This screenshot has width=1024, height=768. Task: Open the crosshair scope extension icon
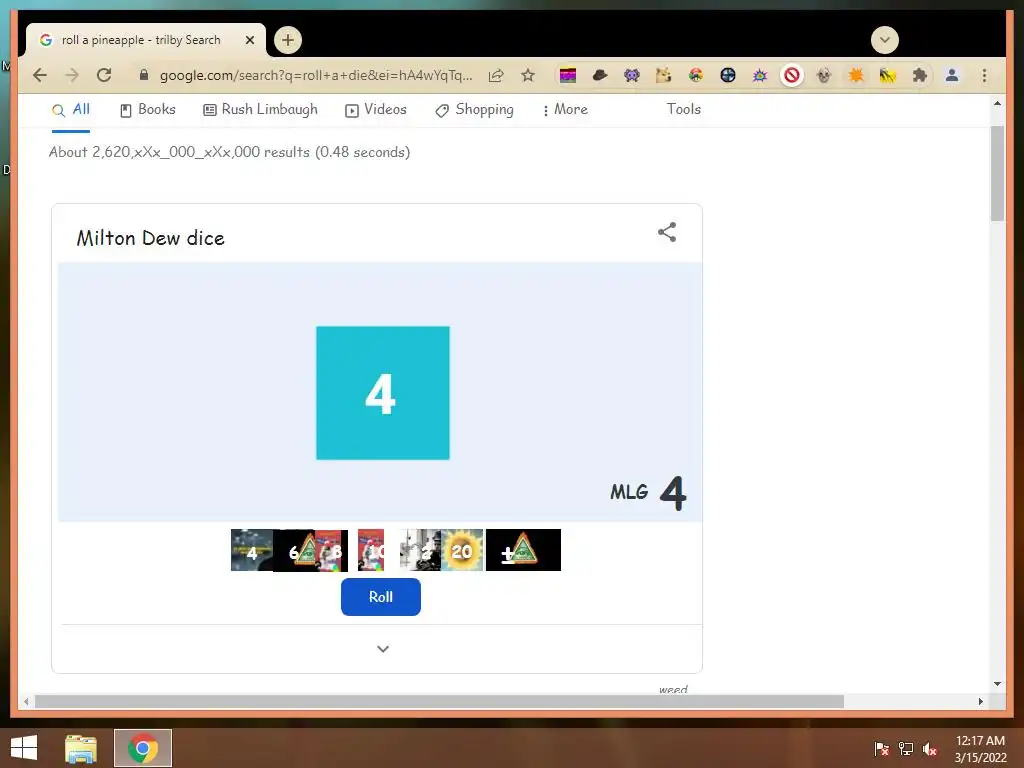pos(728,75)
